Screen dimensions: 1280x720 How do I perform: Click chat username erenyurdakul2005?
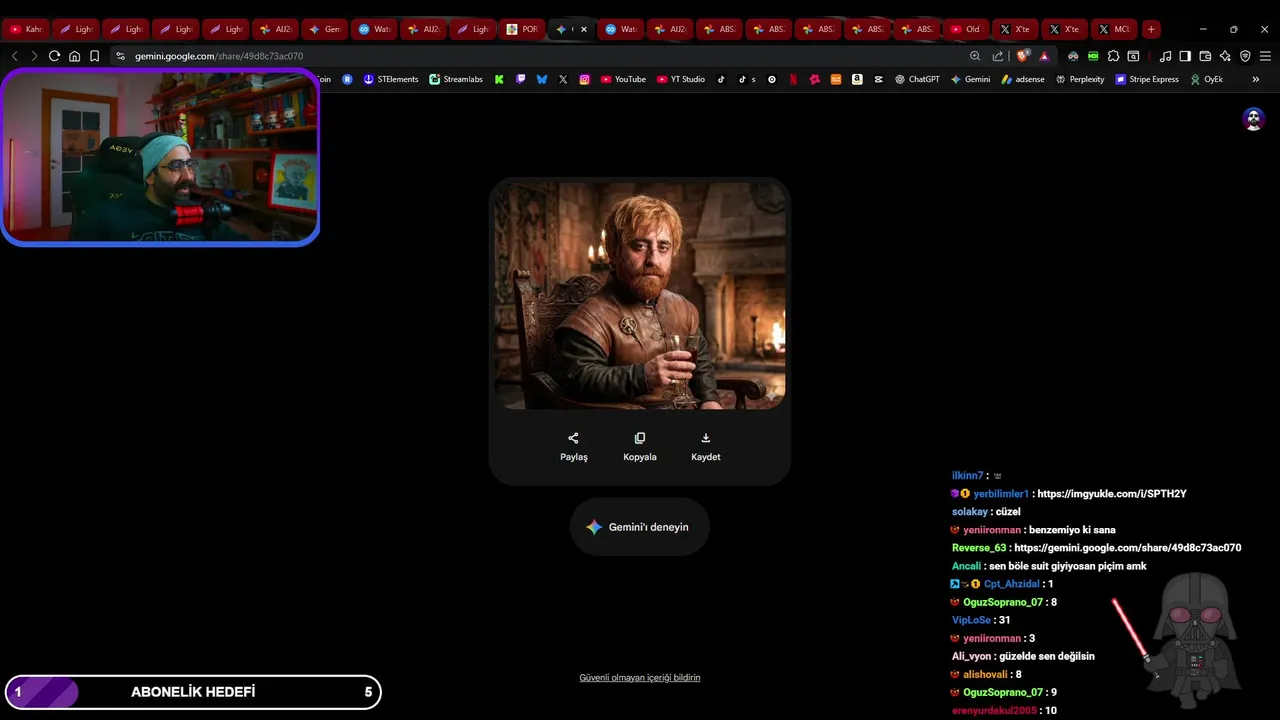pos(994,710)
